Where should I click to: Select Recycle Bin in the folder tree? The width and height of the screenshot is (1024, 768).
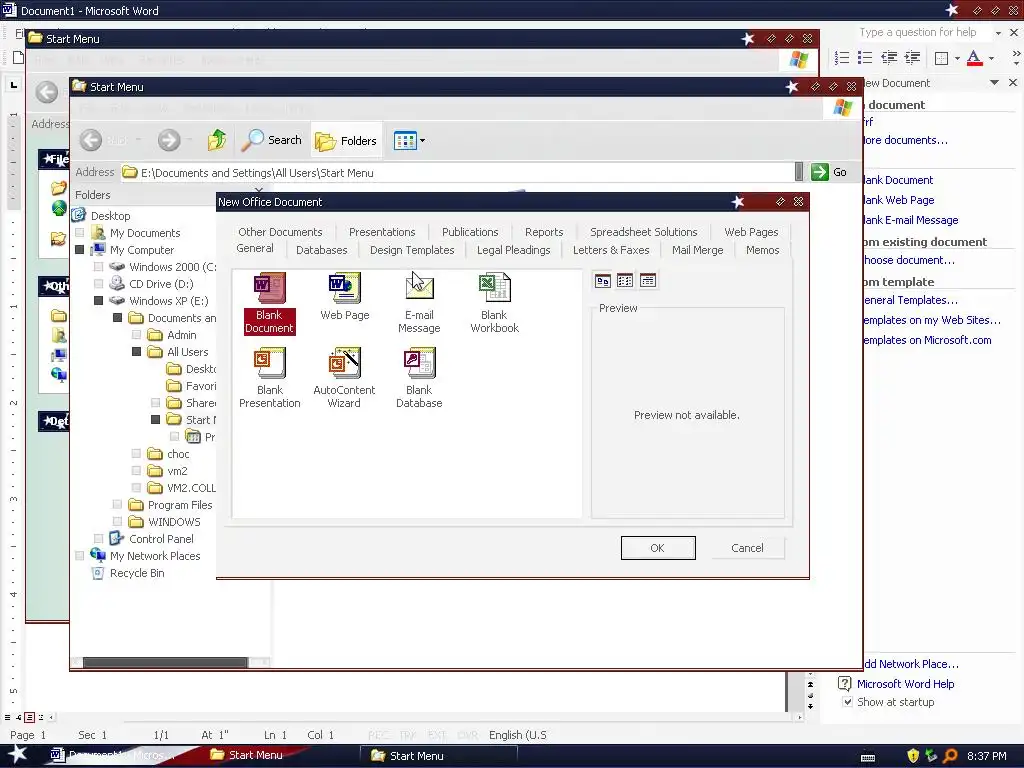pos(137,573)
